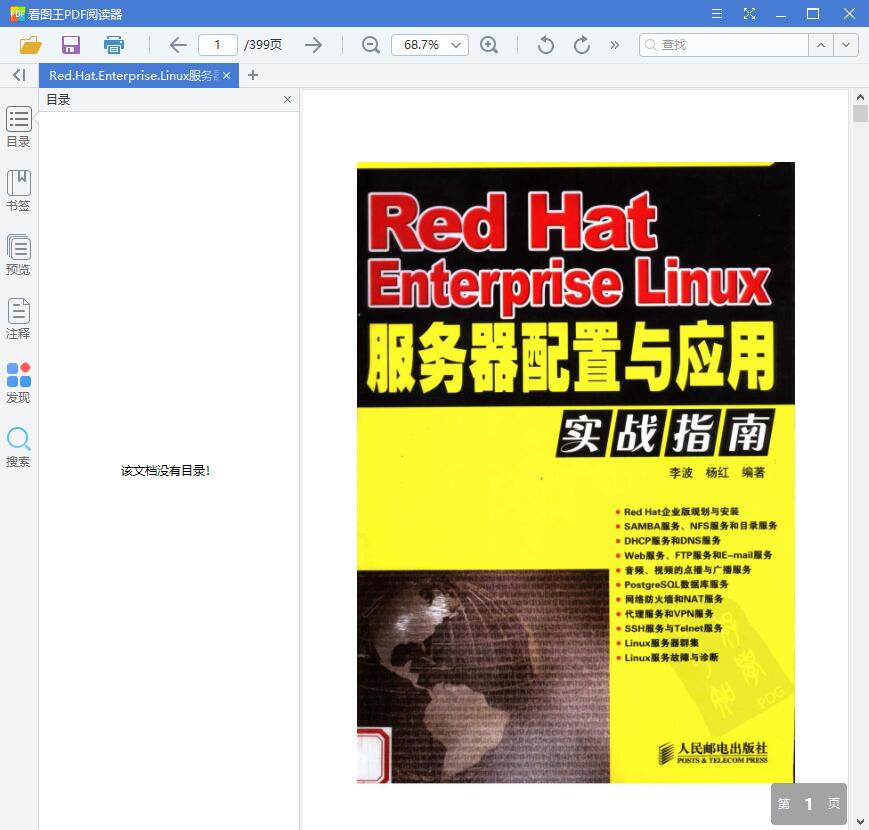Open the 目录 sidebar section
The height and width of the screenshot is (830, 869).
18,127
